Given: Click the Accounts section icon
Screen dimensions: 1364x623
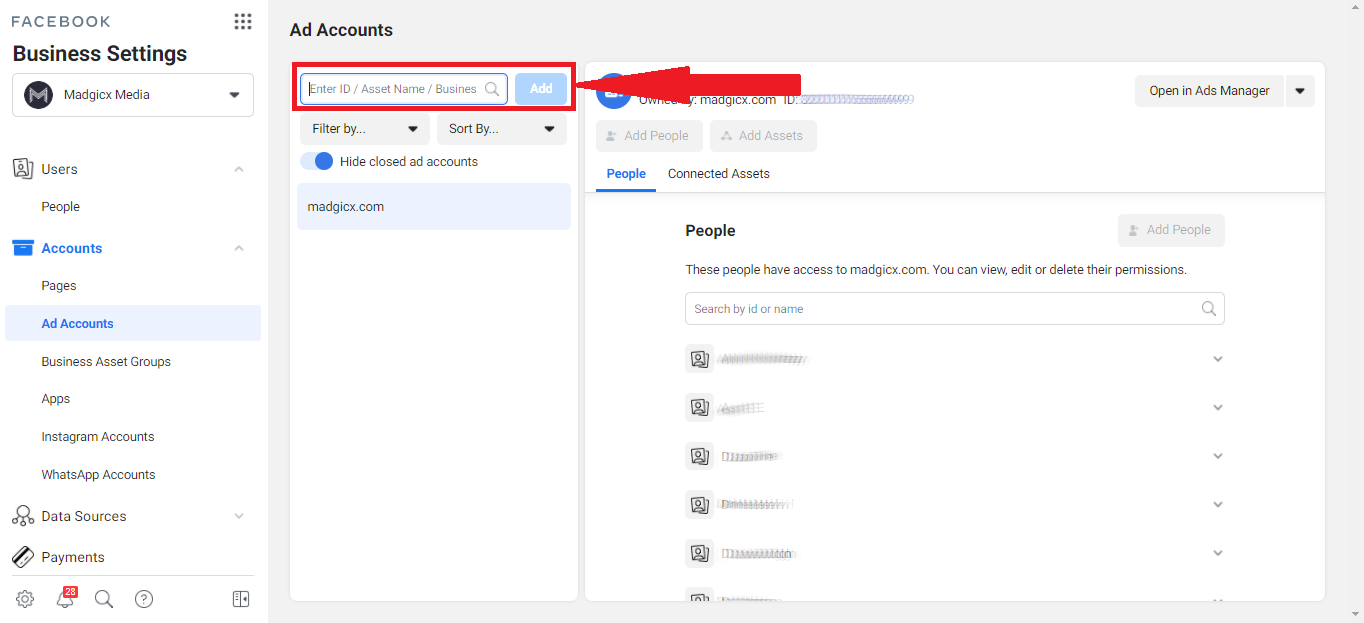Looking at the screenshot, I should tap(22, 248).
